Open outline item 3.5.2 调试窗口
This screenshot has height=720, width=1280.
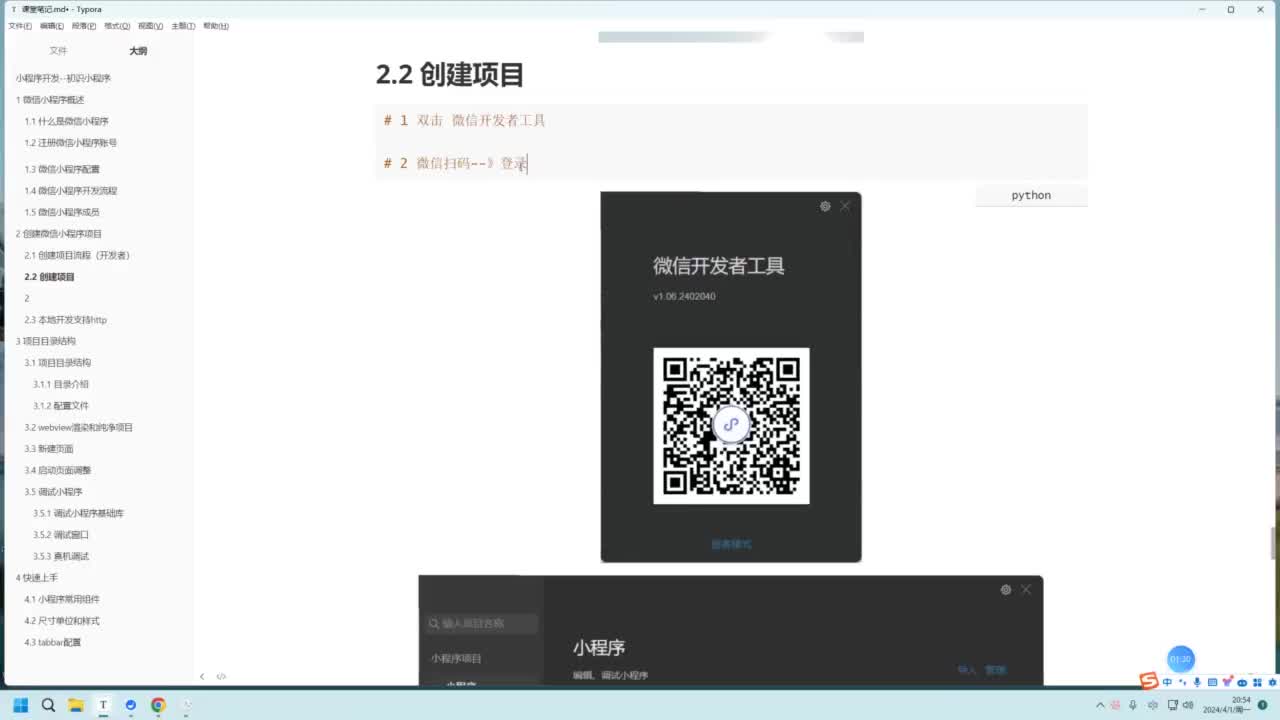coord(61,535)
